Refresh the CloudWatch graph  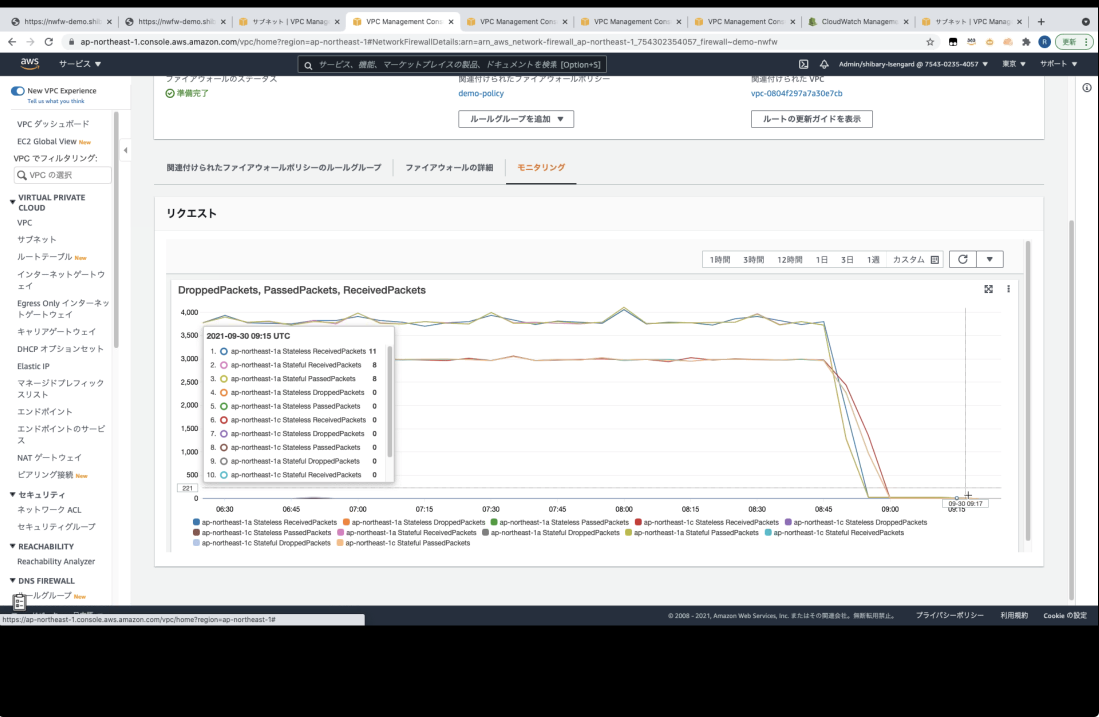(962, 259)
